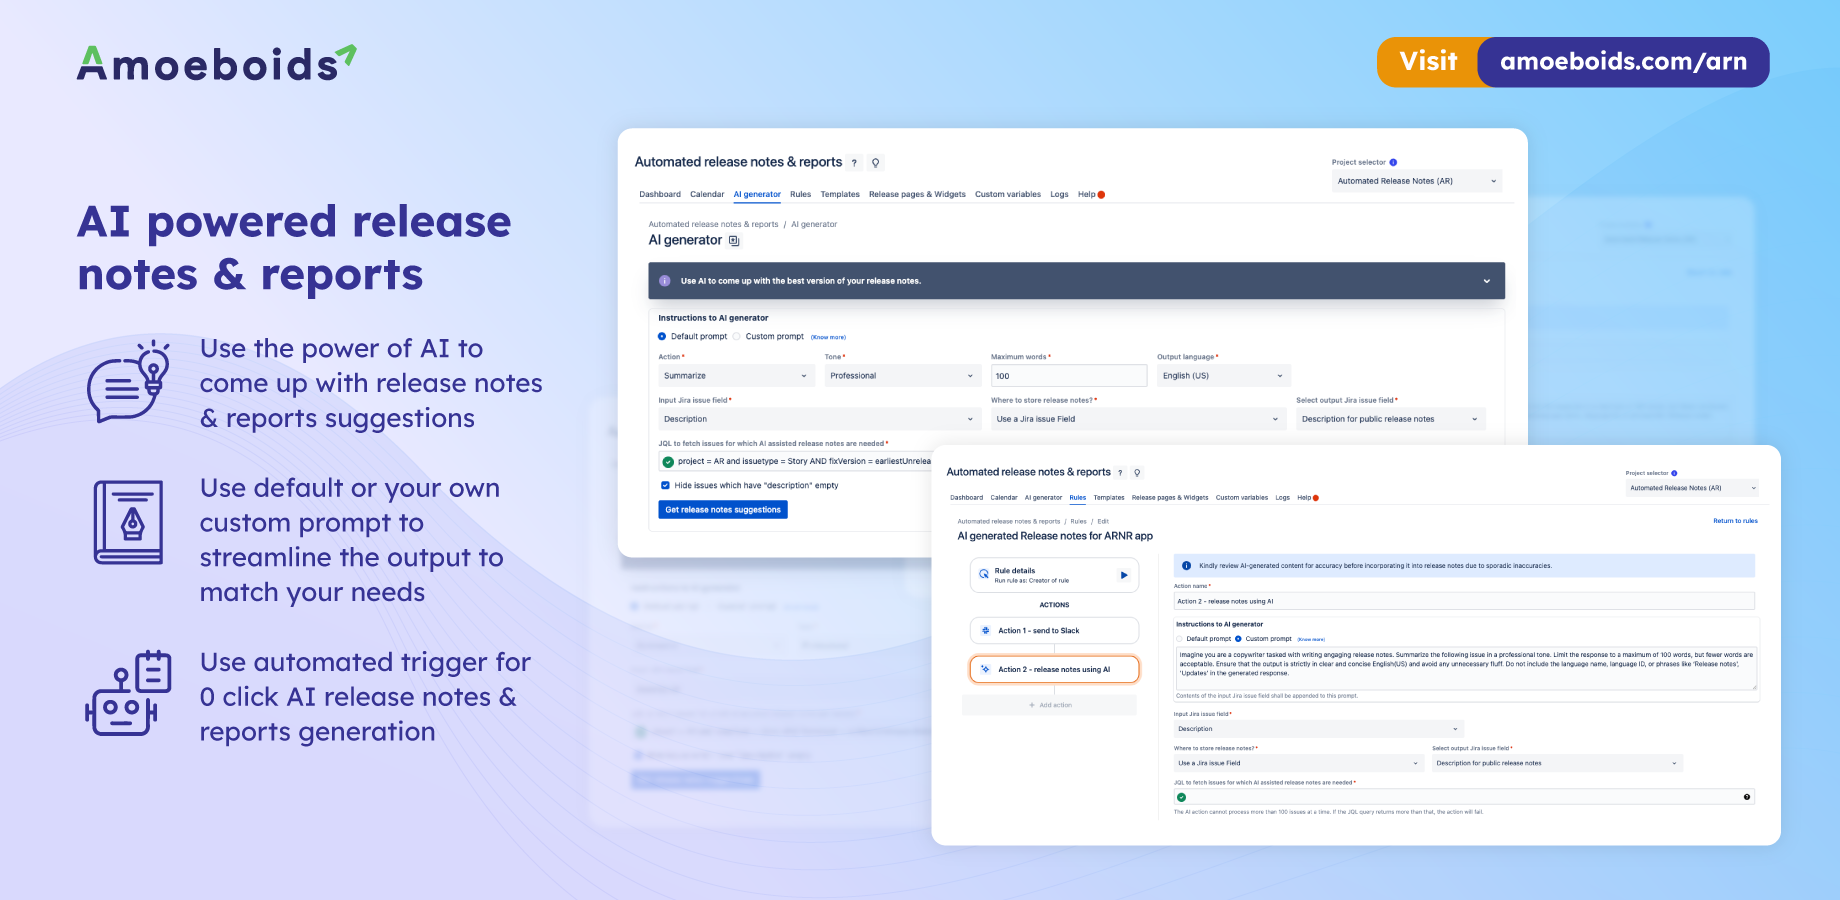Click the play arrow on the Rule details card

tap(1124, 575)
